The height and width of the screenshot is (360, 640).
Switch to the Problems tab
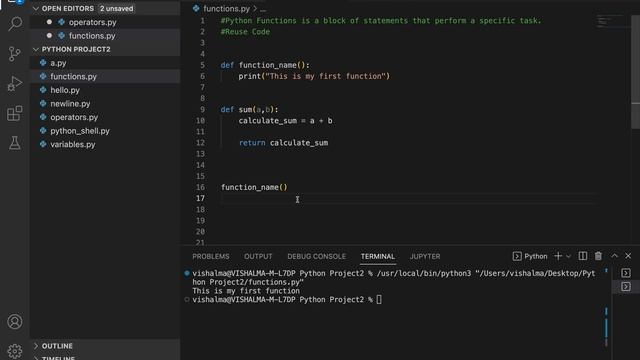pyautogui.click(x=211, y=256)
